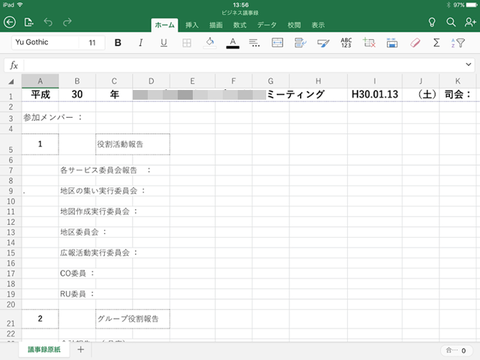This screenshot has width=480, height=360.
Task: Open the lightbulb help search
Action: [432, 22]
